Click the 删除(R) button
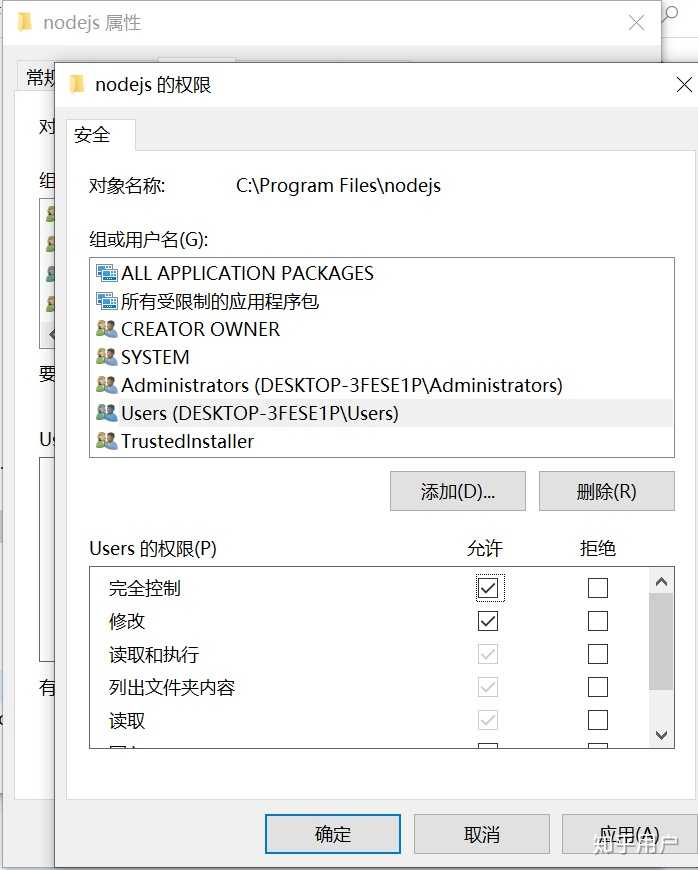Screen dimensions: 698x870 (x=606, y=491)
